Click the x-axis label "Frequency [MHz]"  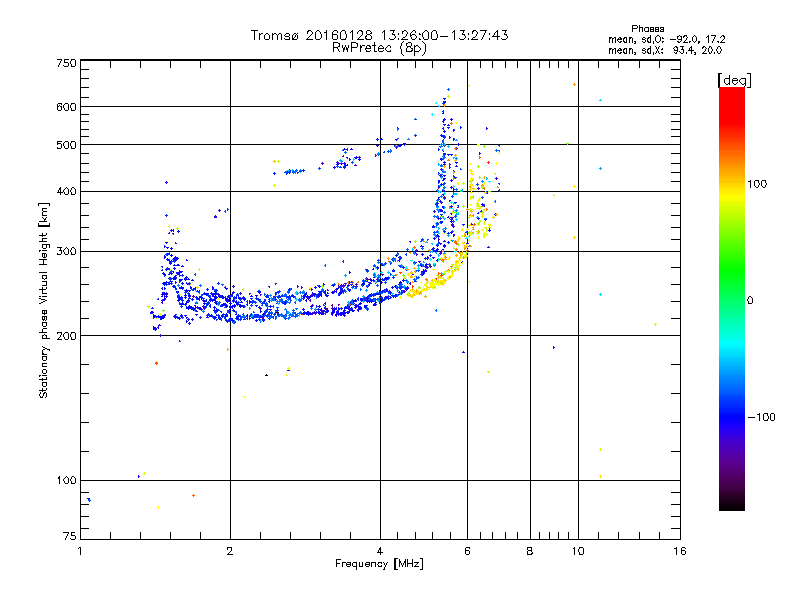379,564
